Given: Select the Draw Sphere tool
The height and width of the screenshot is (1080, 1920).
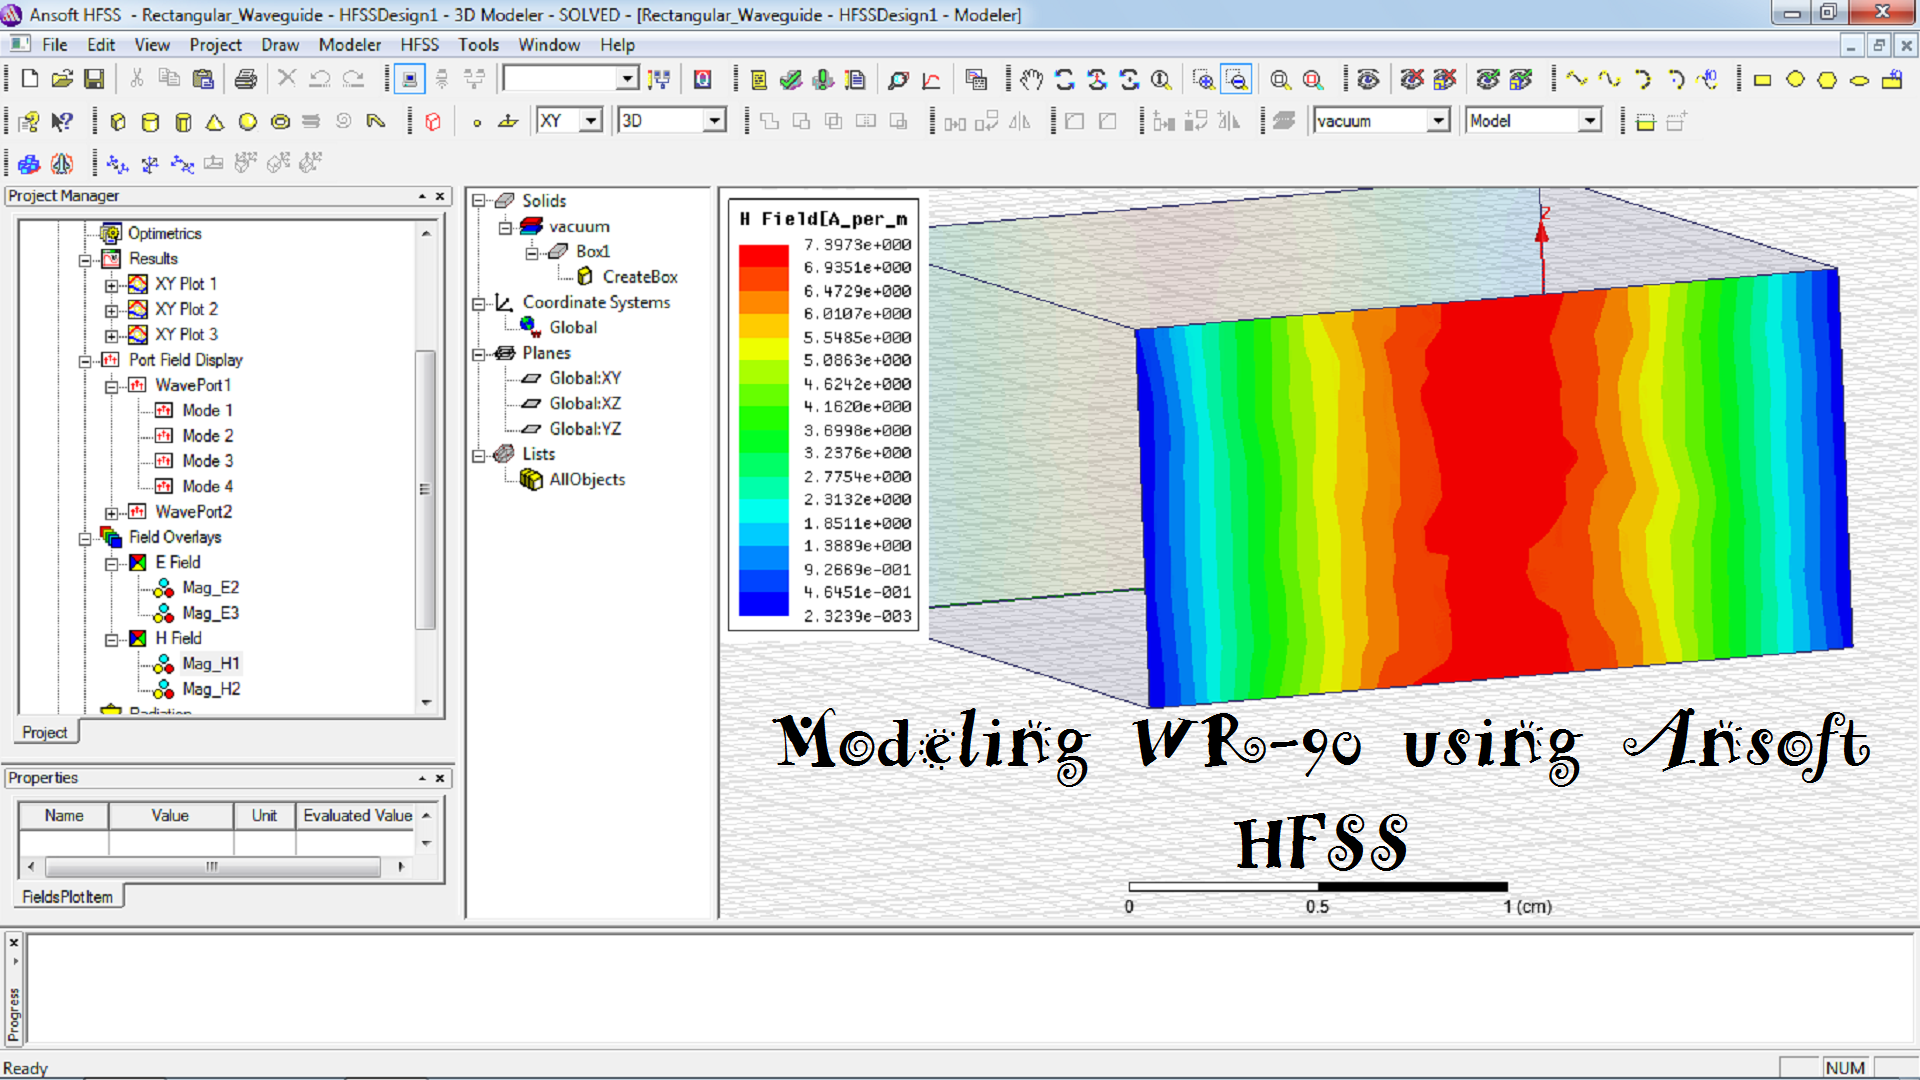Looking at the screenshot, I should click(x=247, y=120).
